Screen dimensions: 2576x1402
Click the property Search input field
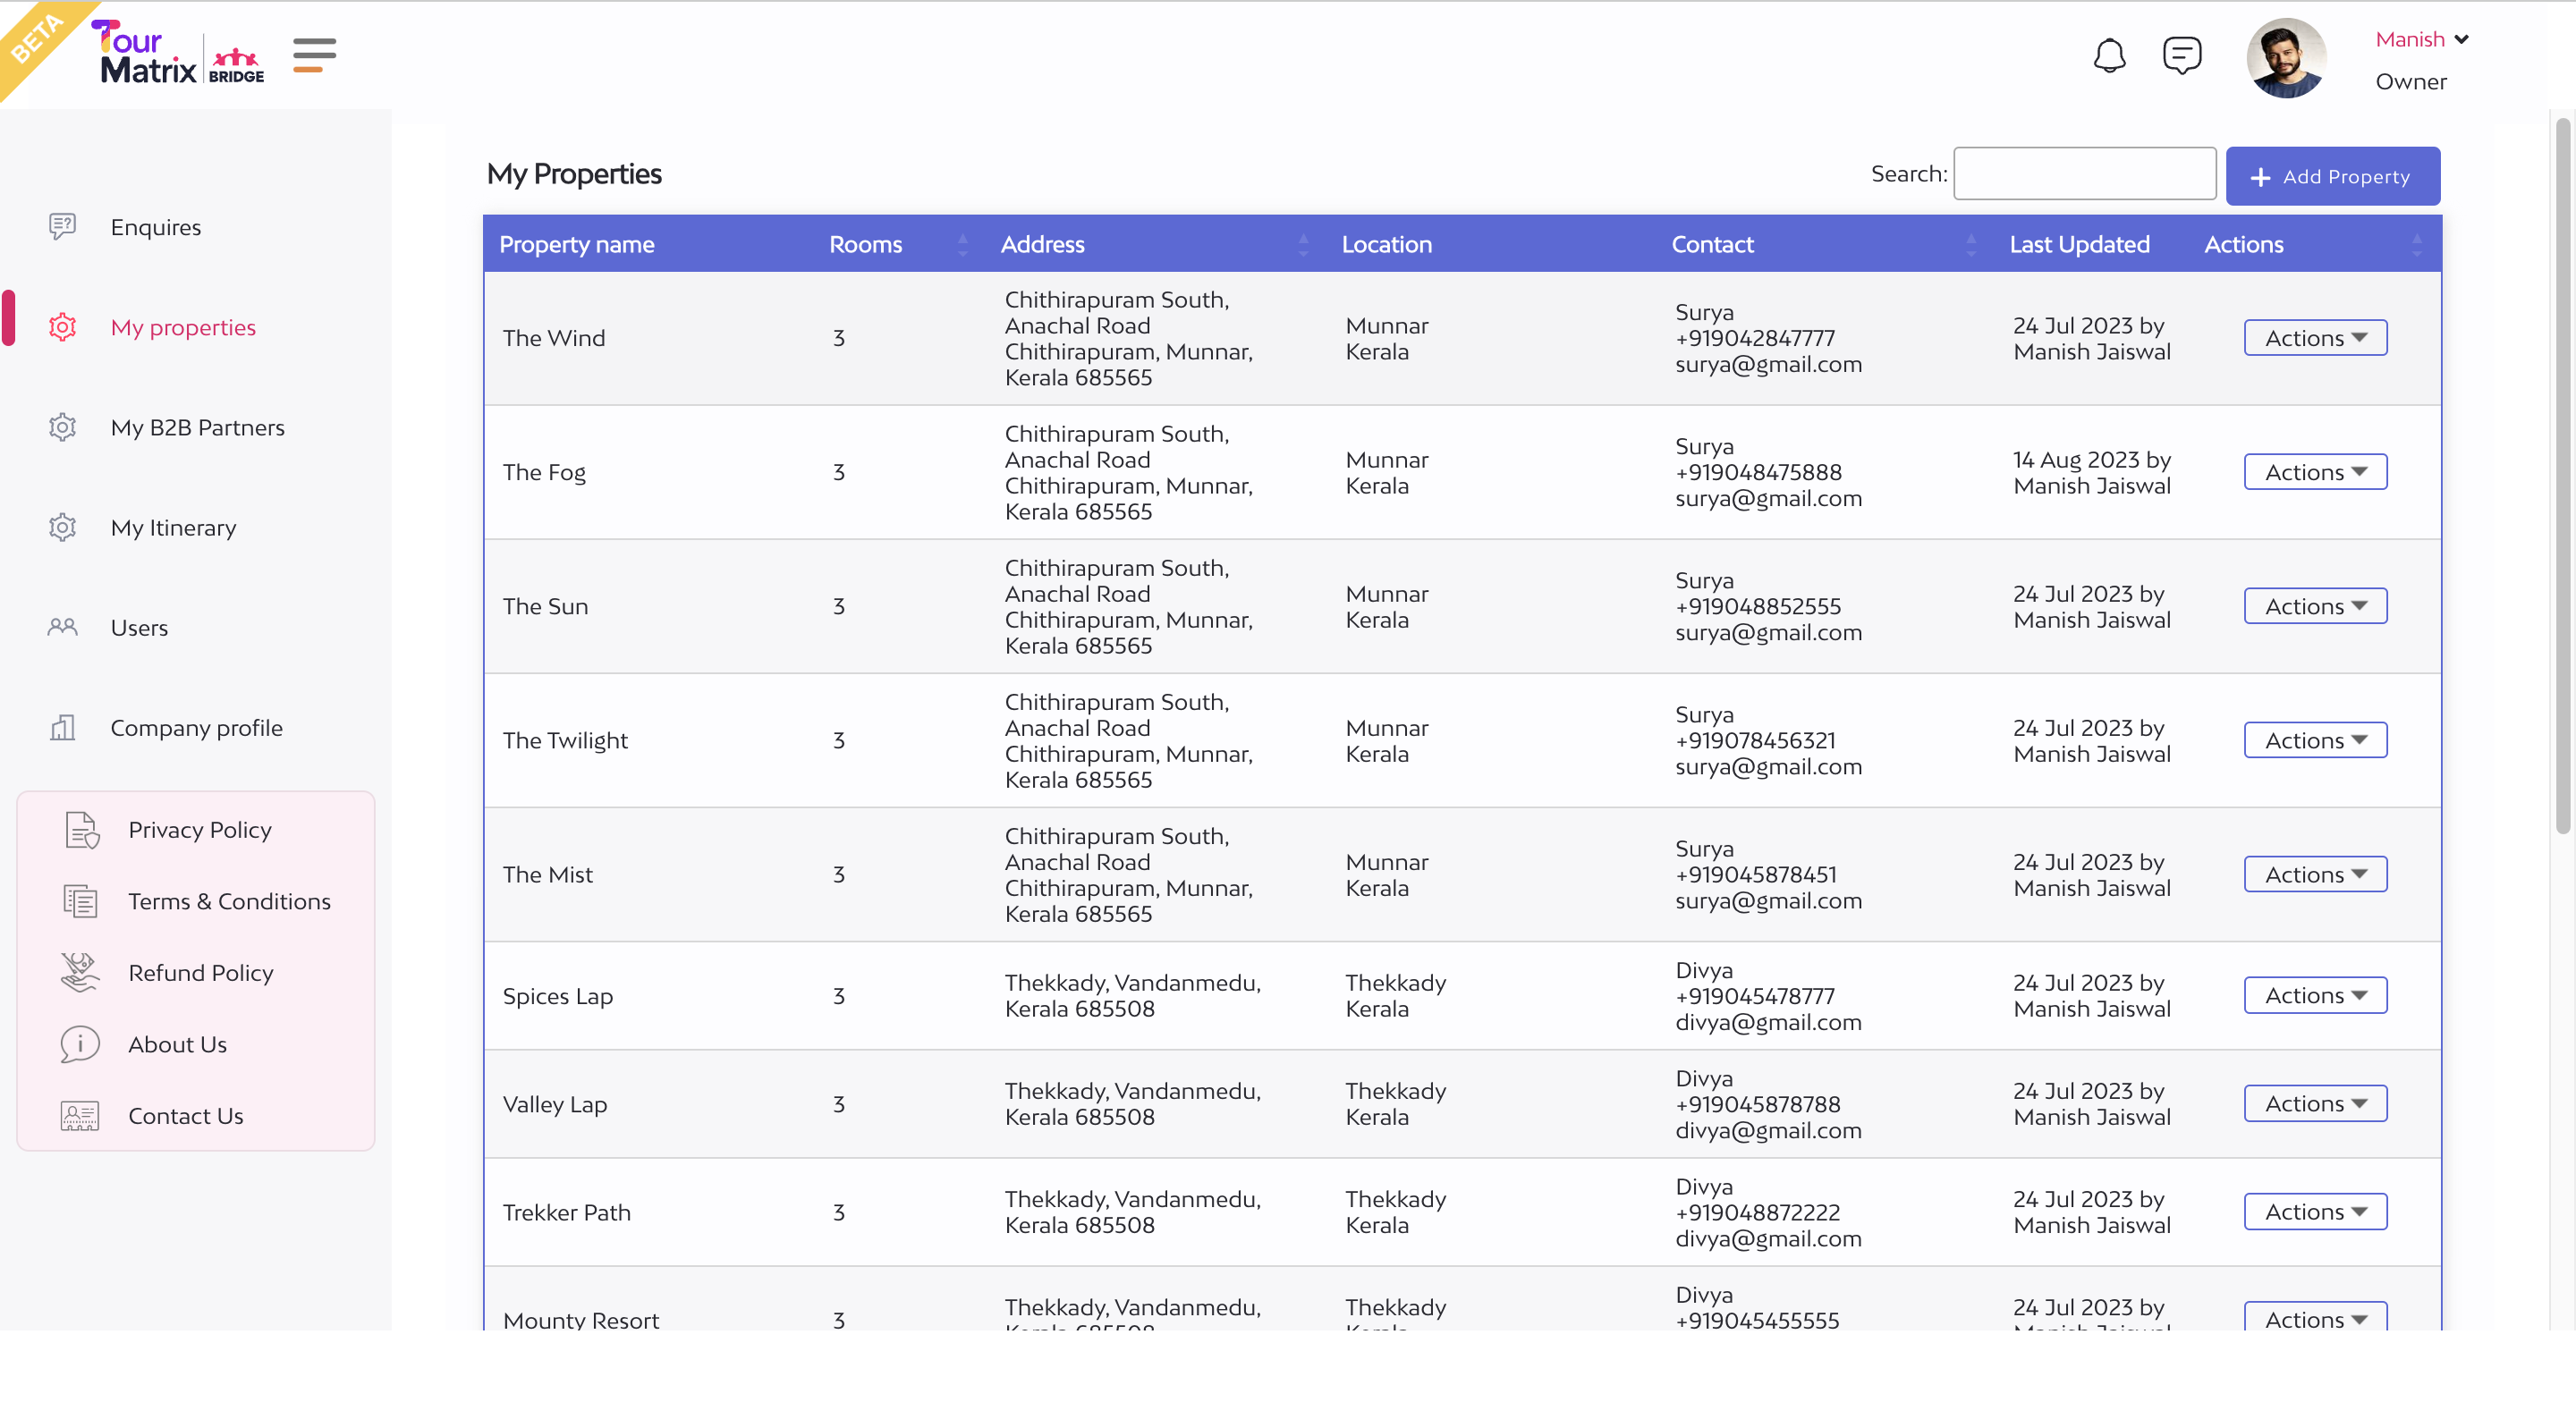point(2084,174)
